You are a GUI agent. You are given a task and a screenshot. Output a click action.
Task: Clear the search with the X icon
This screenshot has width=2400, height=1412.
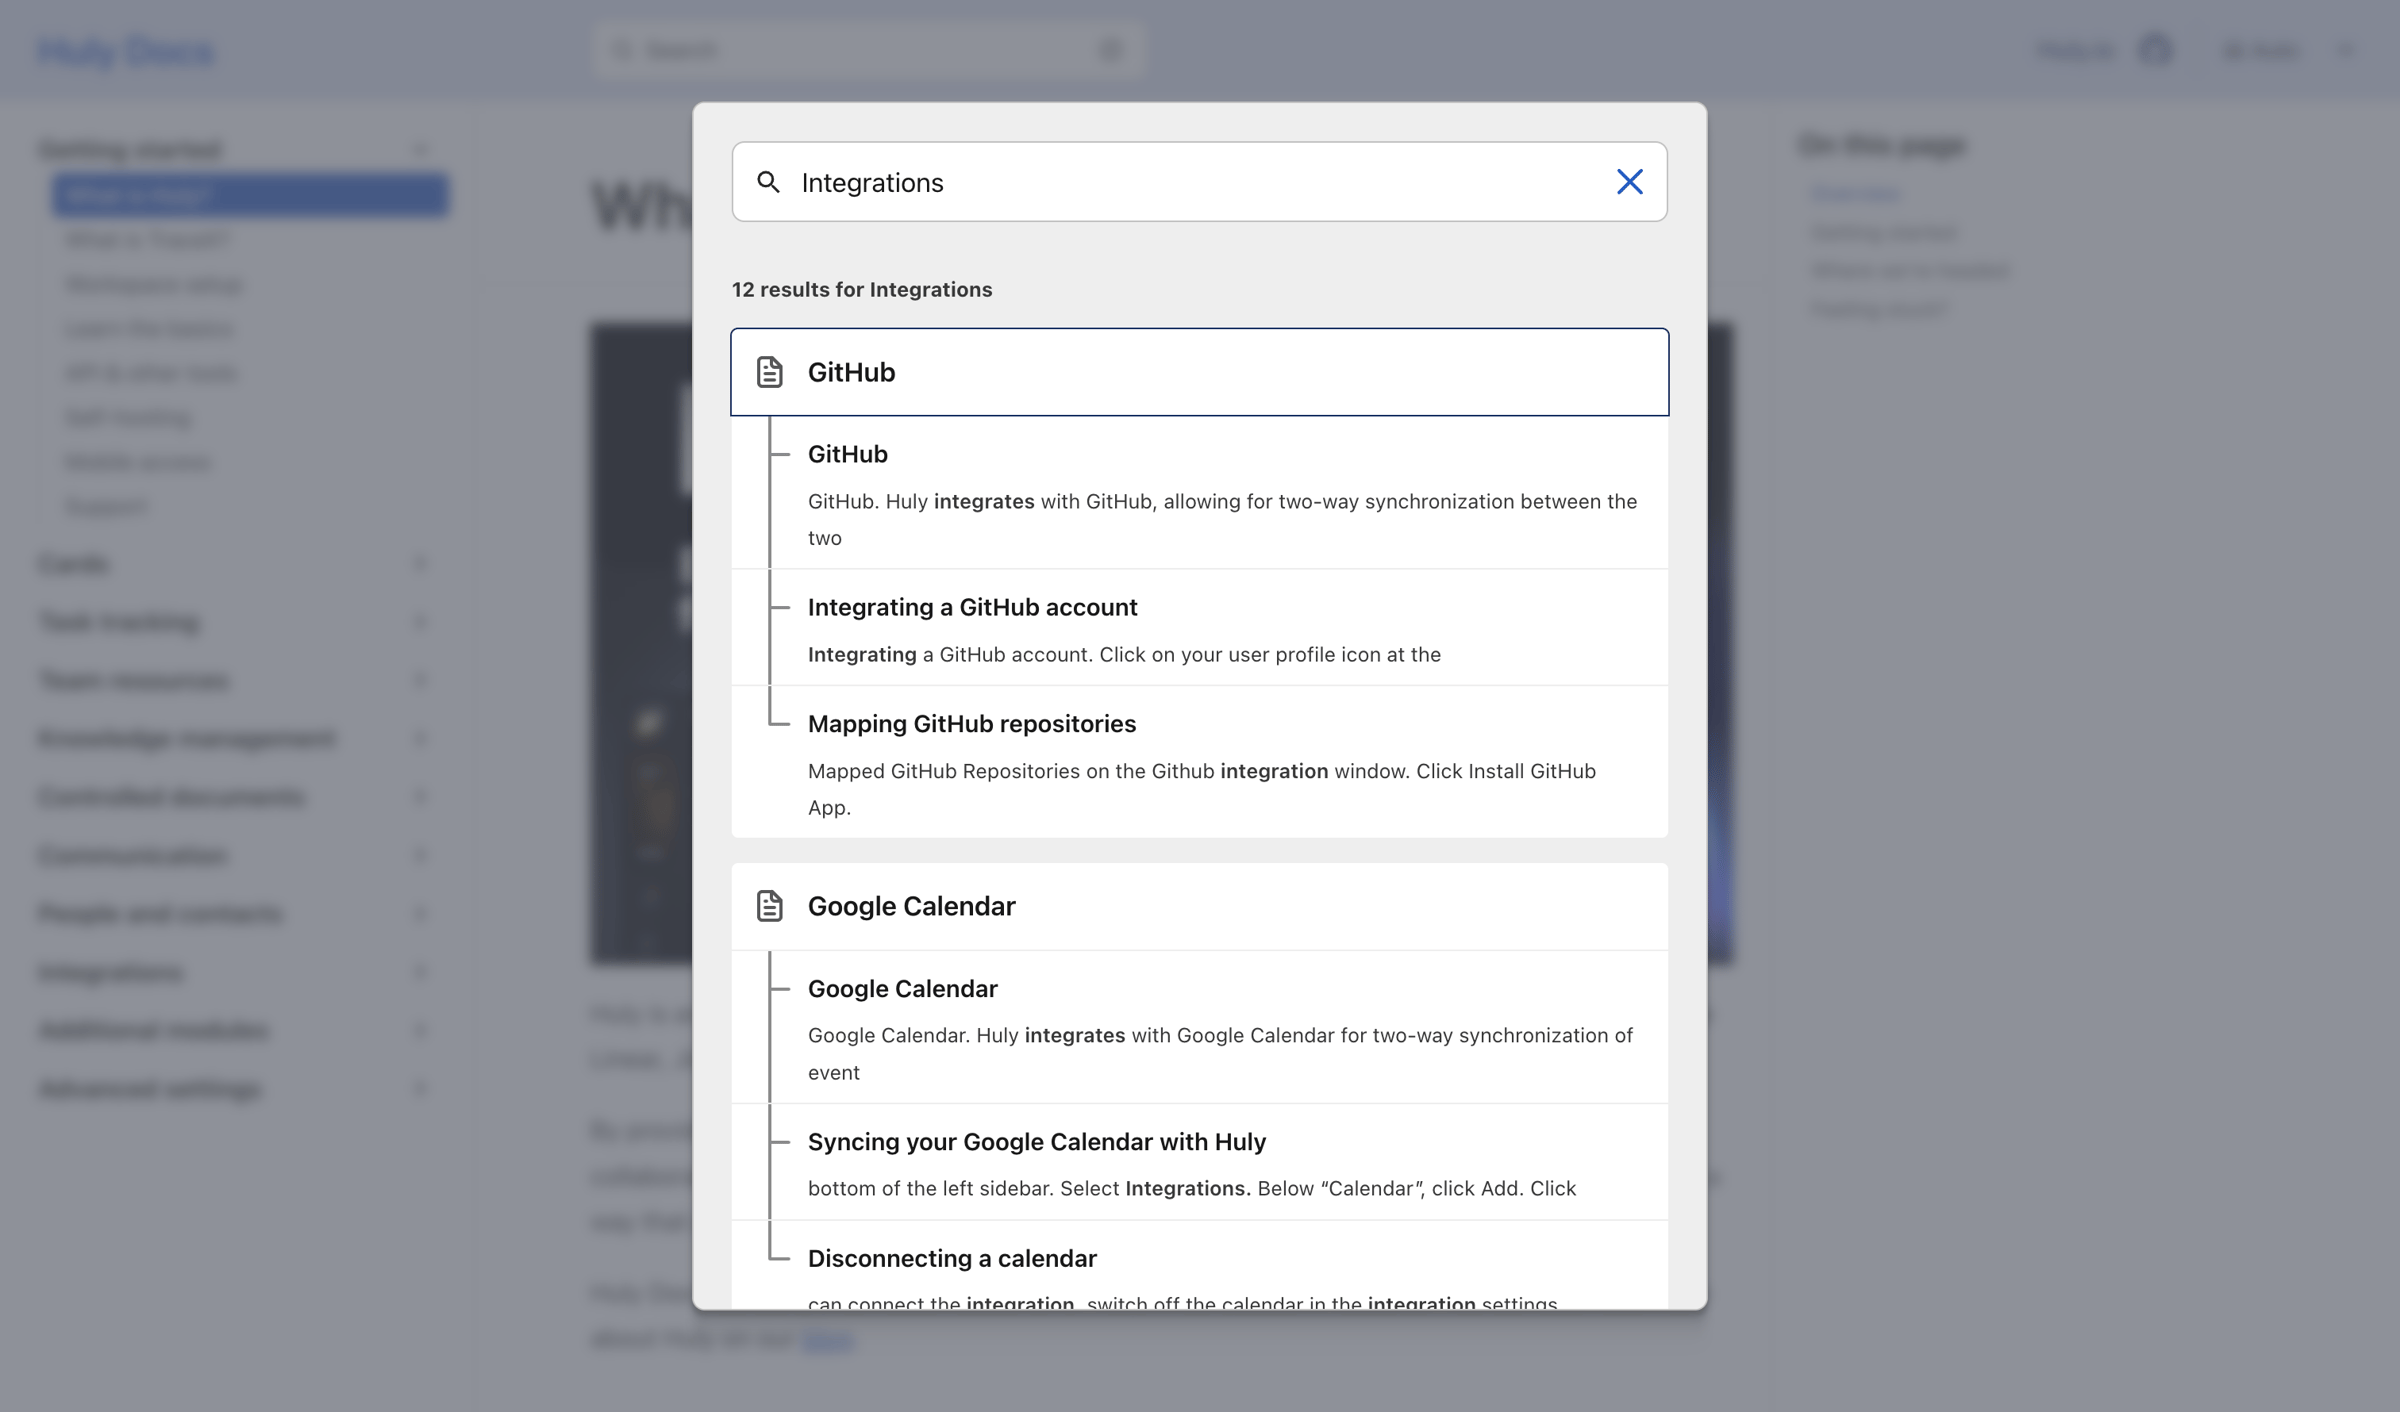[x=1629, y=182]
